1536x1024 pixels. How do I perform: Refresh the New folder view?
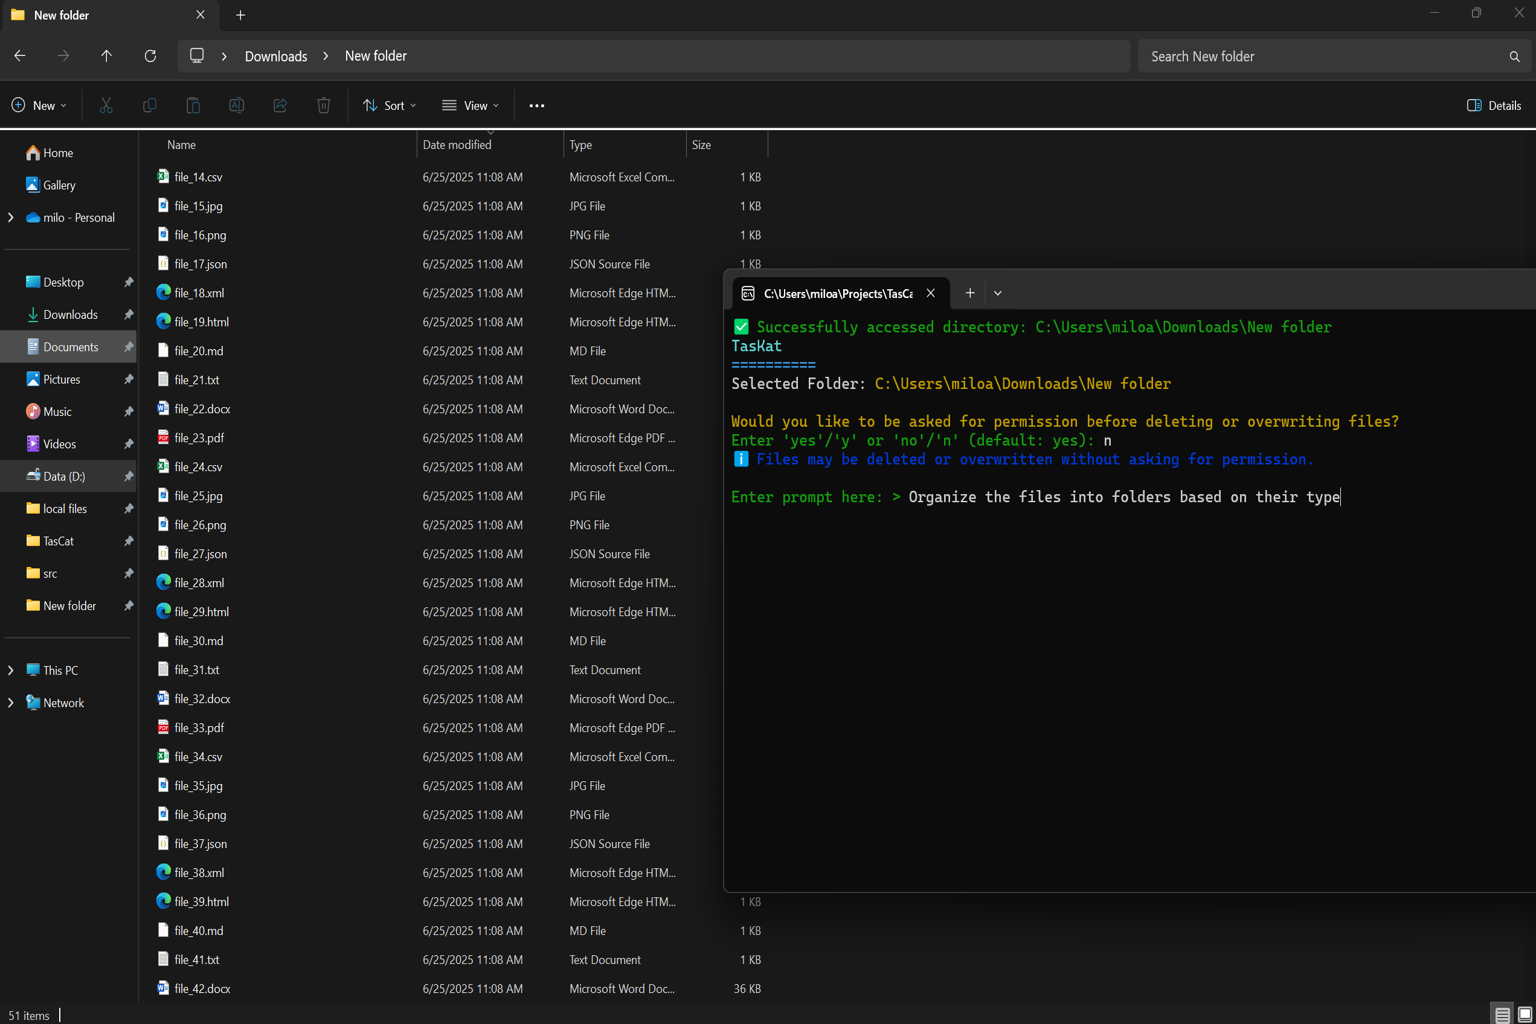click(x=150, y=56)
